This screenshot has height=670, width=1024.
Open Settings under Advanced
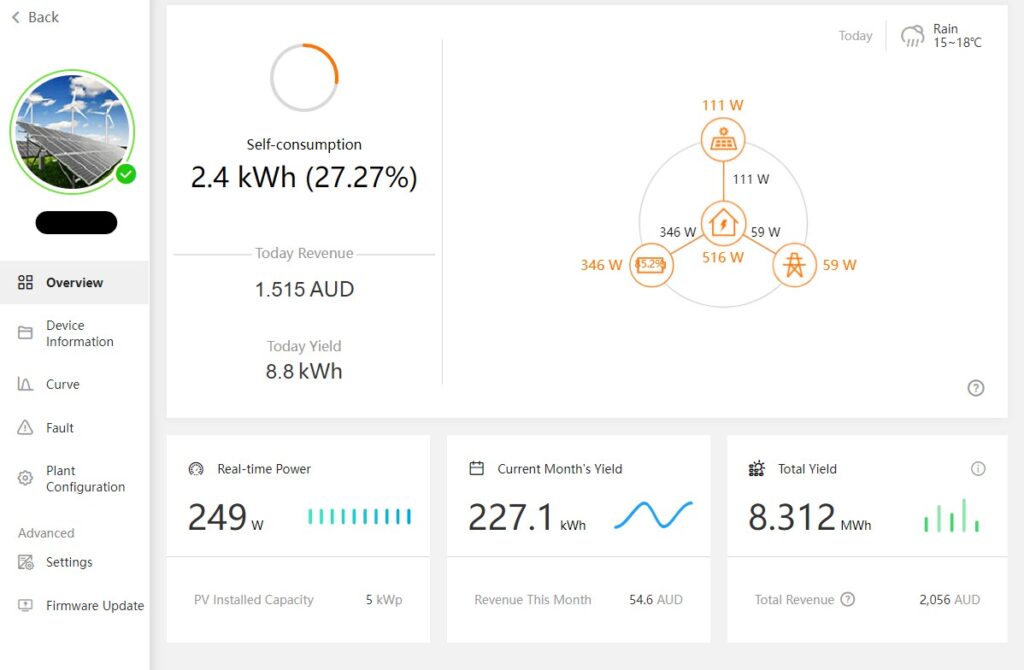(69, 563)
